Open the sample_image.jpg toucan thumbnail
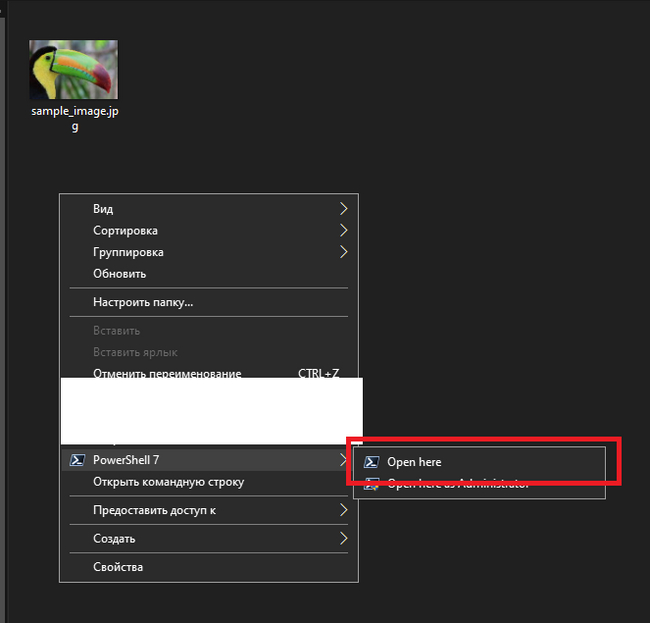Screen dimensions: 650x623 point(74,69)
